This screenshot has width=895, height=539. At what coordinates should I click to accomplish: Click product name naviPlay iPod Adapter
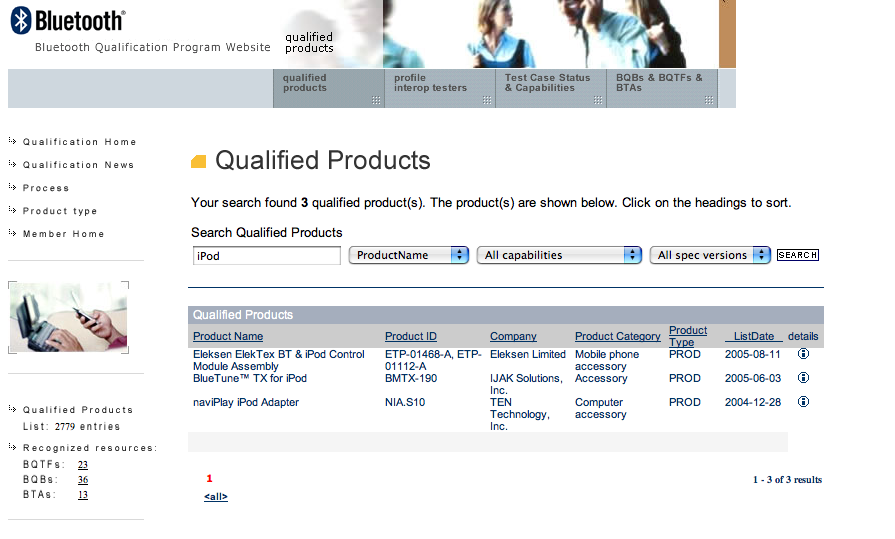[x=246, y=402]
